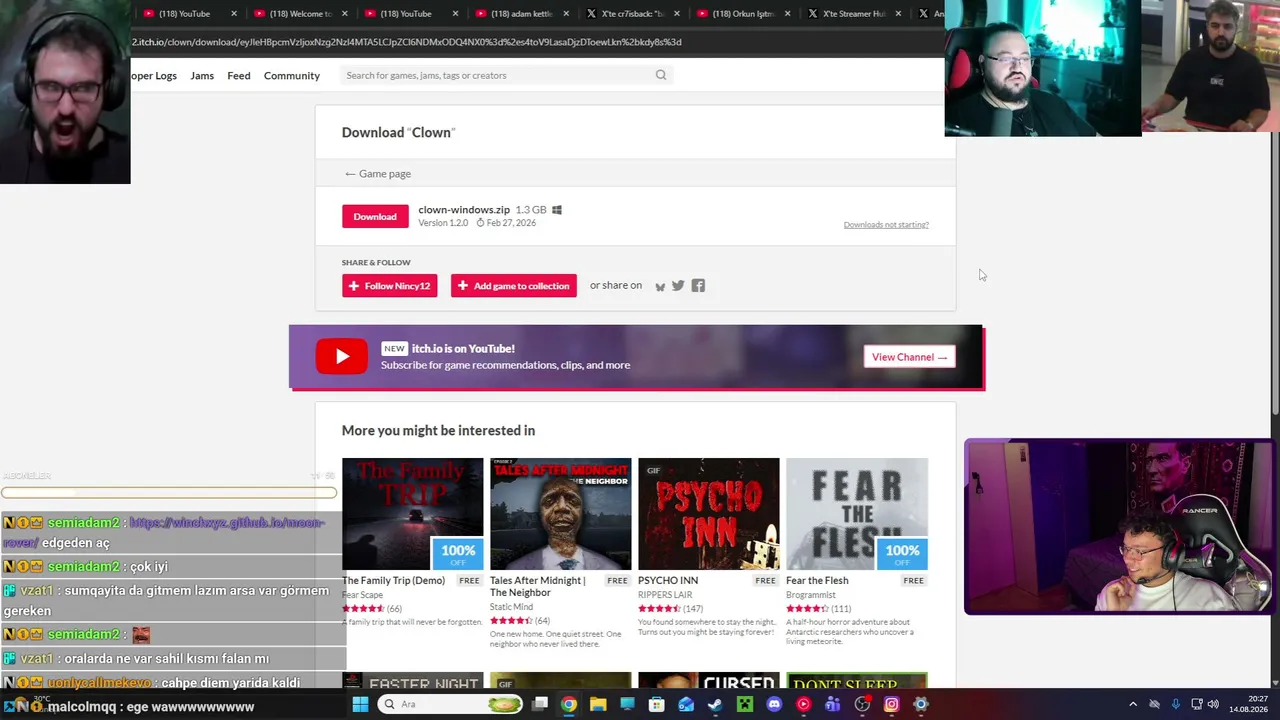The image size is (1280, 720).
Task: Click the 'Fear the Flesh' game title
Action: point(817,580)
